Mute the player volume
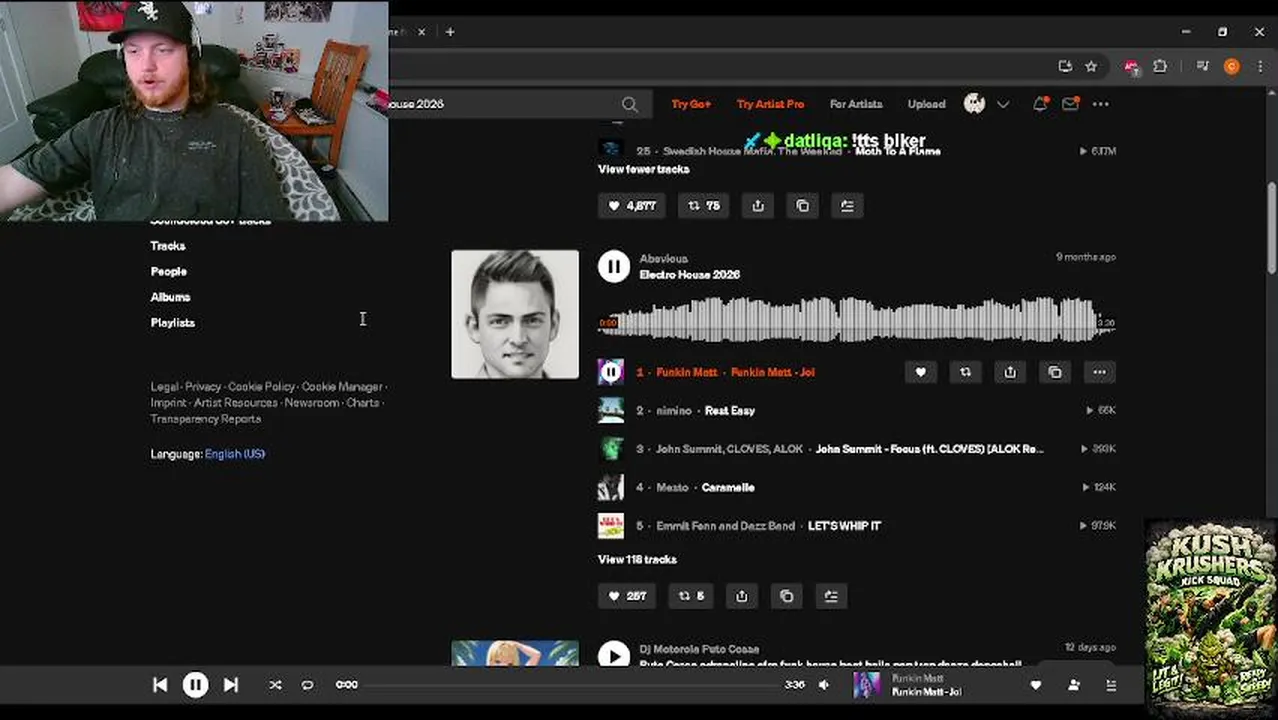The height and width of the screenshot is (720, 1278). tap(823, 685)
